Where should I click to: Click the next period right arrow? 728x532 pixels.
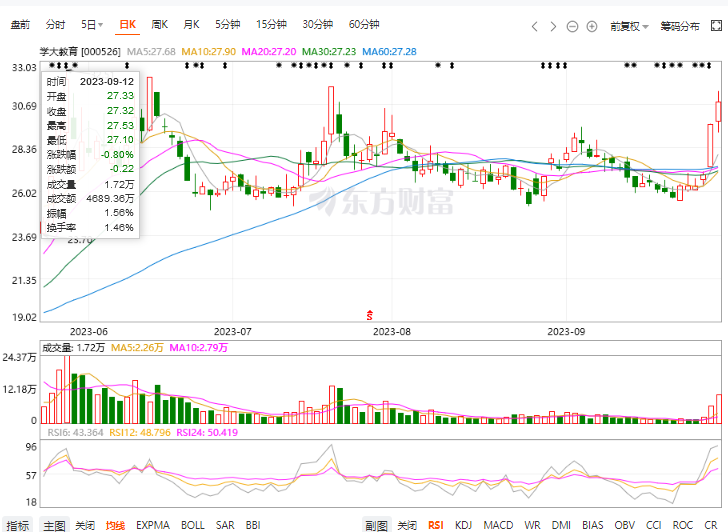(x=553, y=26)
